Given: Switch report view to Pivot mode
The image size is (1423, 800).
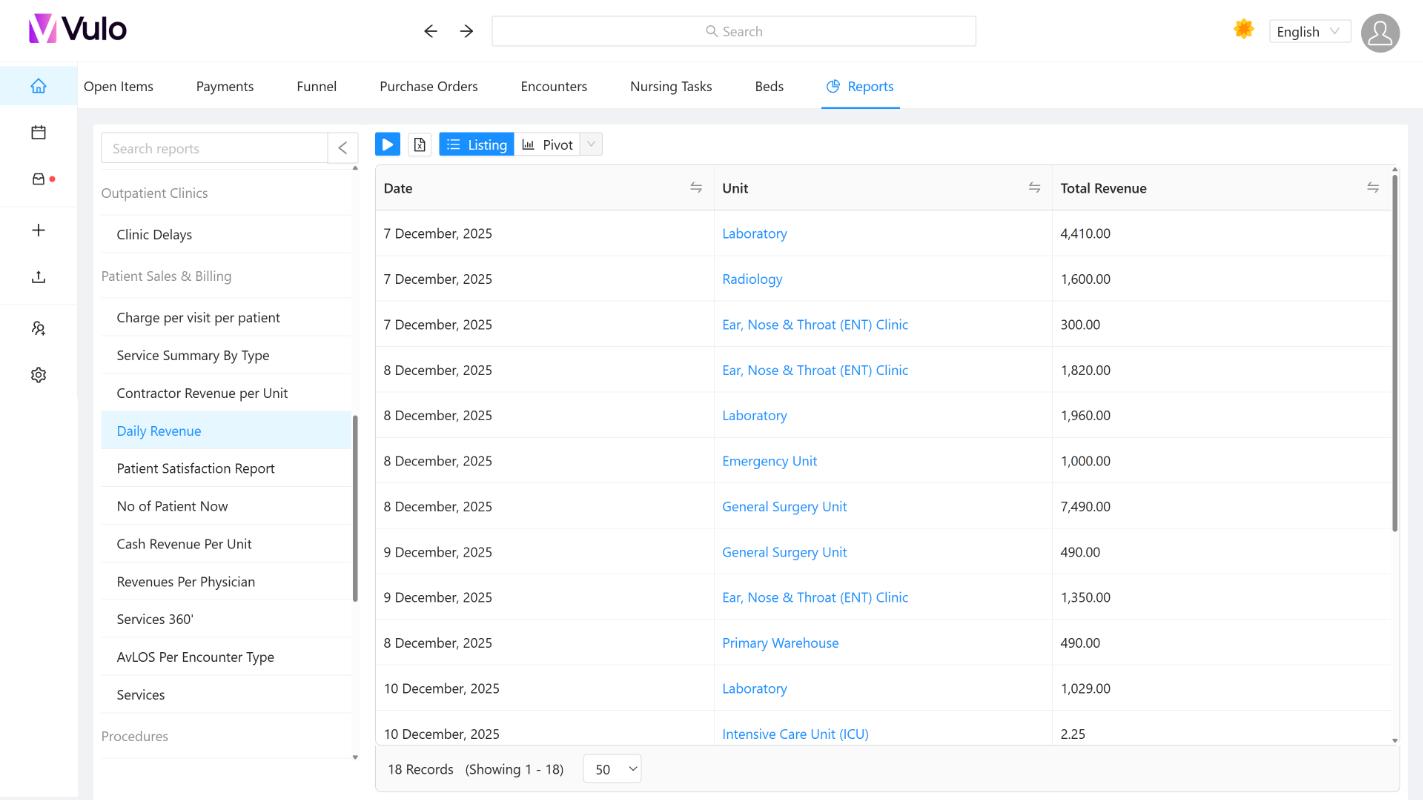Looking at the screenshot, I should tap(548, 144).
